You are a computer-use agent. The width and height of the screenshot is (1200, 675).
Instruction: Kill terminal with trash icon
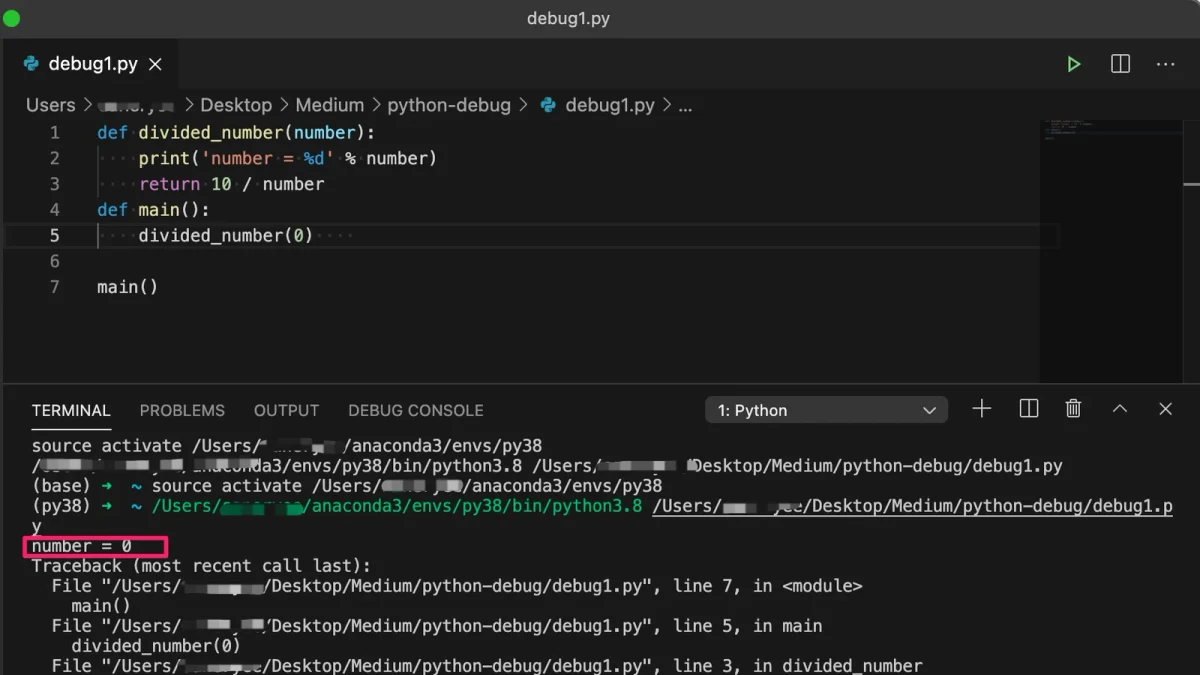point(1073,409)
